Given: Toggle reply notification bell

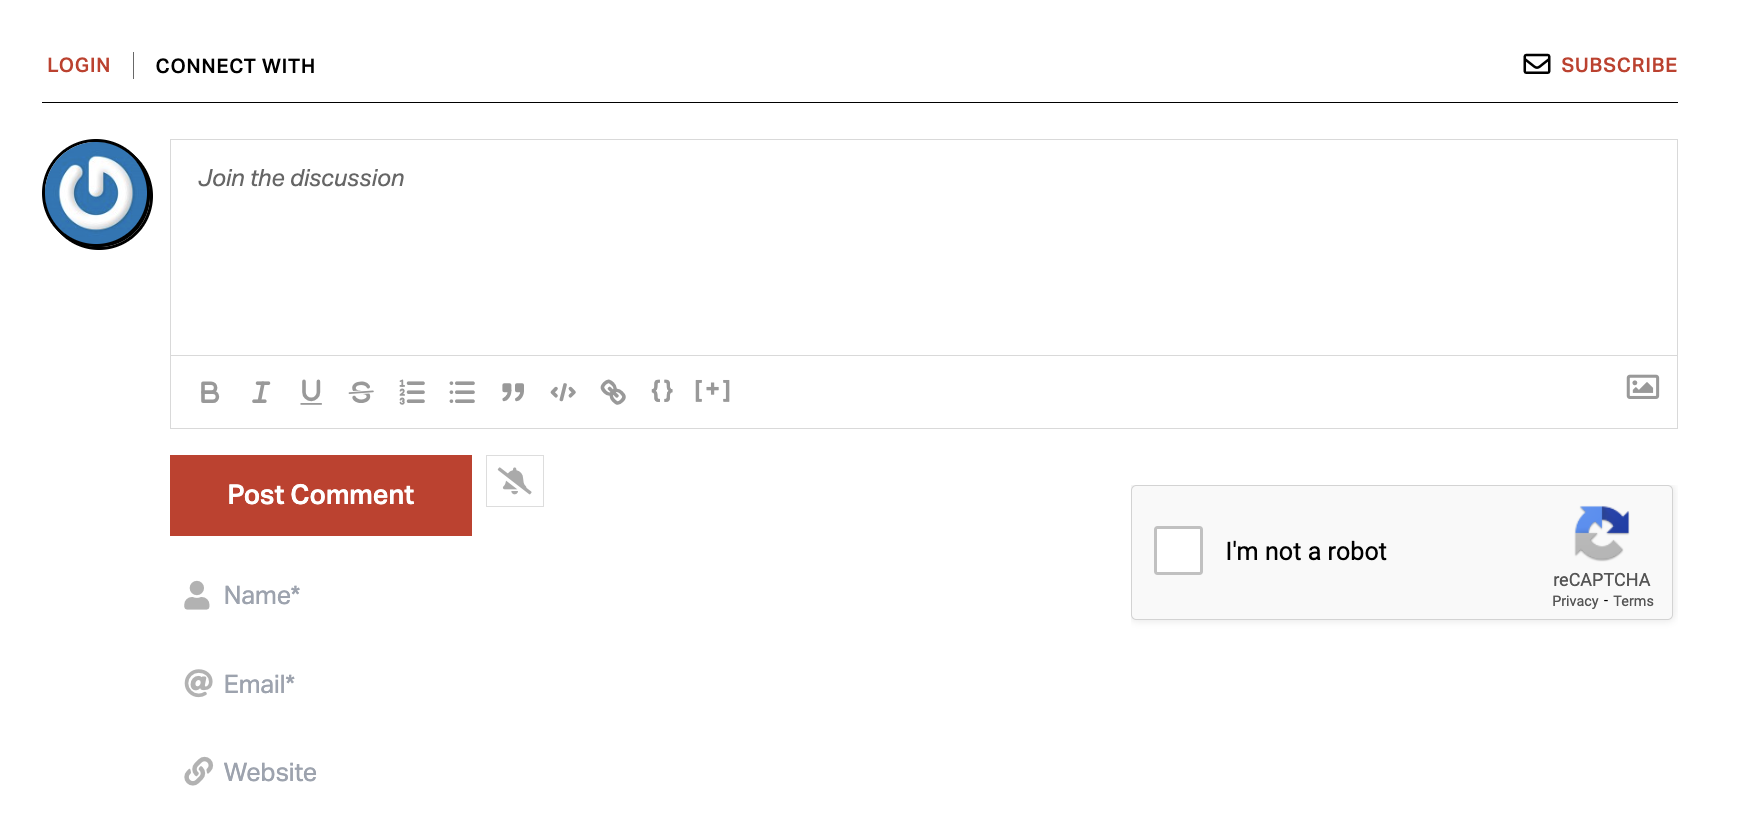Looking at the screenshot, I should point(515,481).
